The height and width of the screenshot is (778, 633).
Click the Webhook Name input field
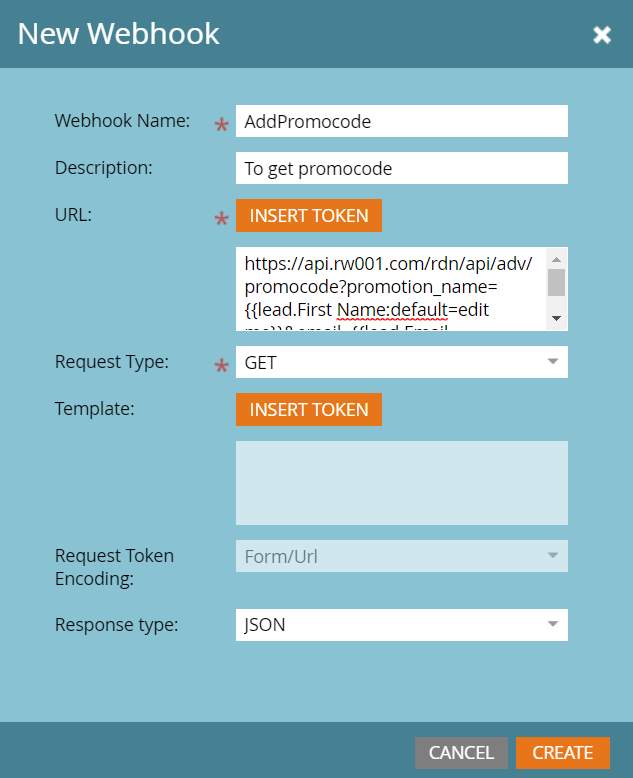click(x=401, y=122)
